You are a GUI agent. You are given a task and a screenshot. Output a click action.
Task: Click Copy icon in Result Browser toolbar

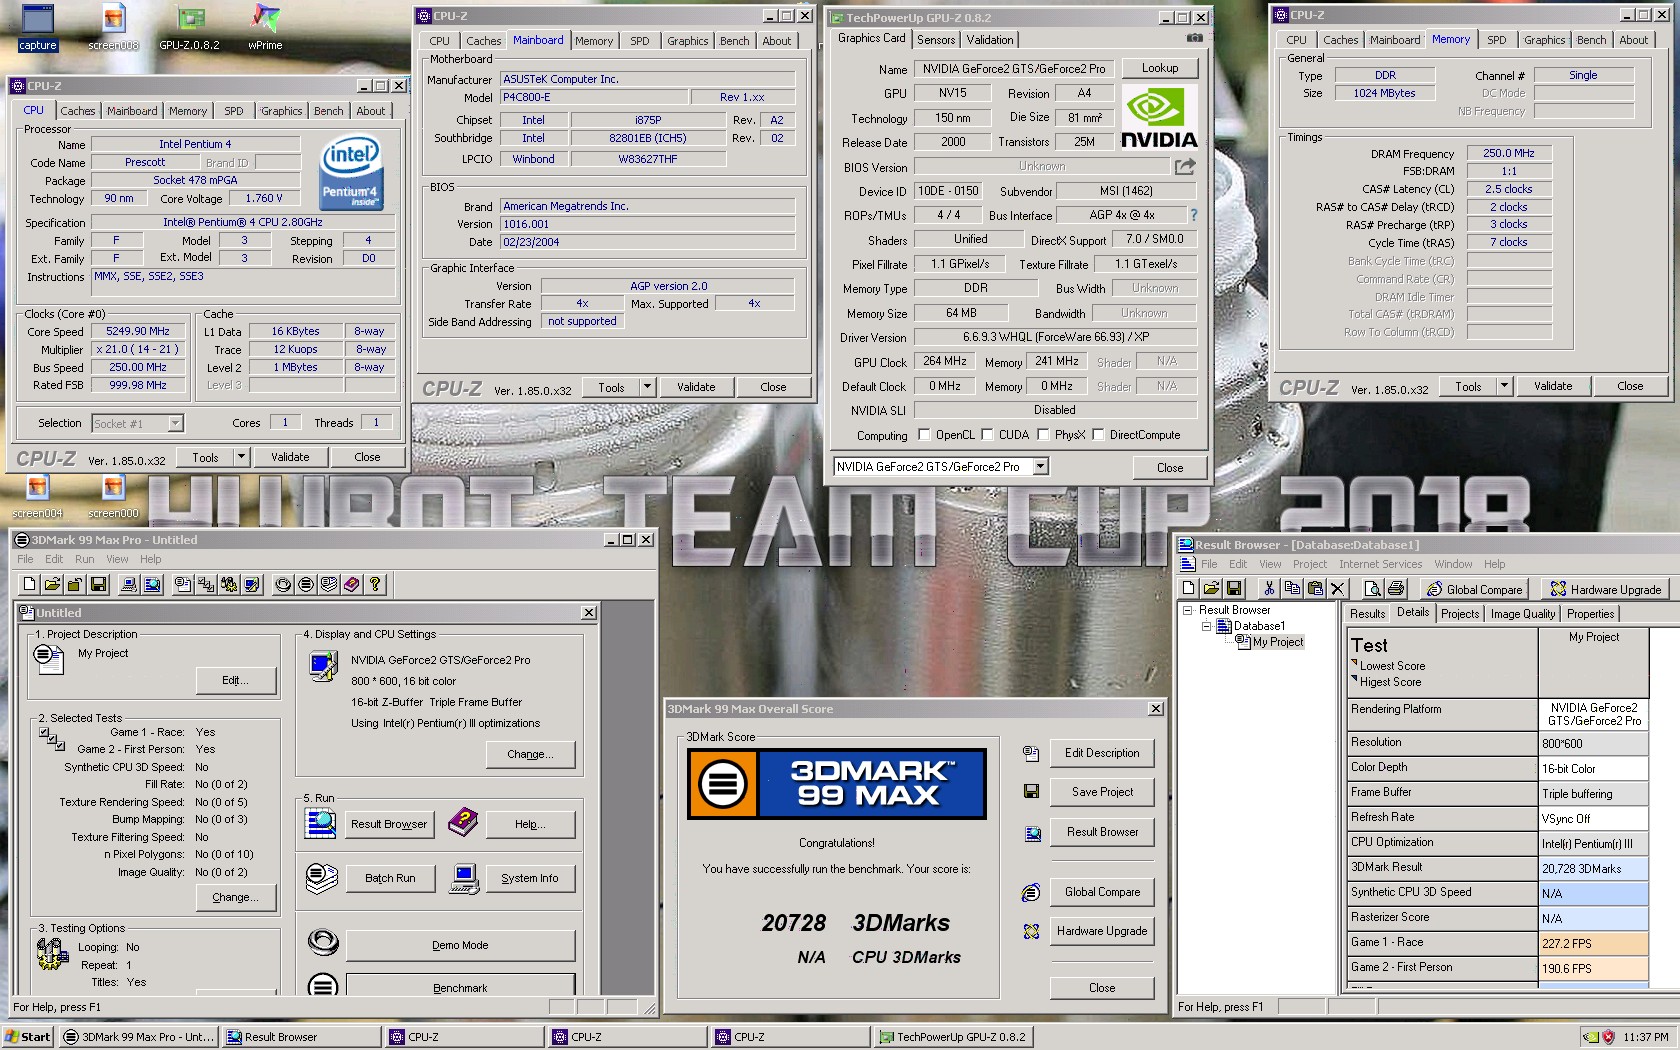point(1292,588)
